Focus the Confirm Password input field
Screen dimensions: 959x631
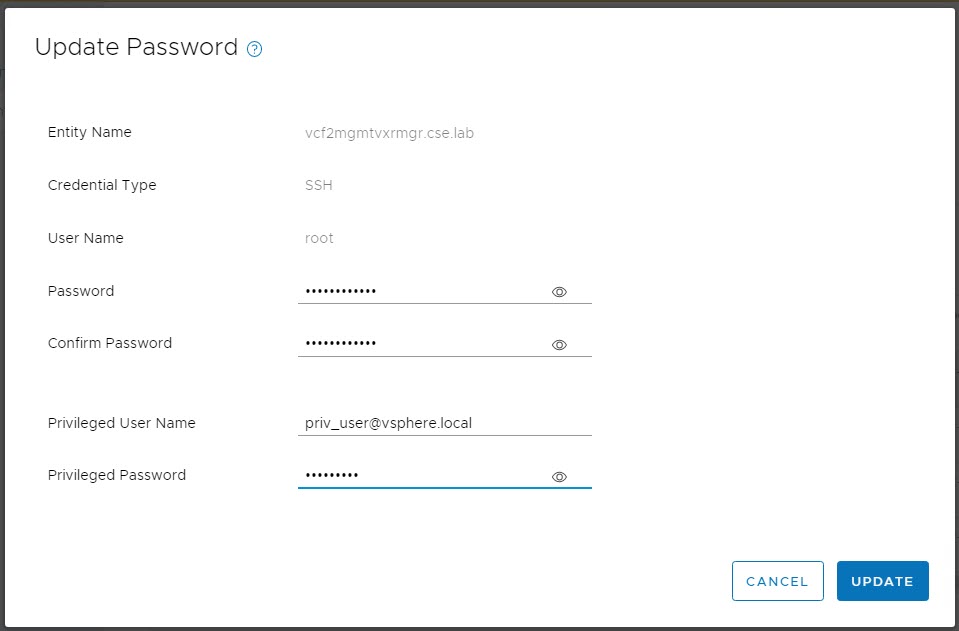pos(420,344)
